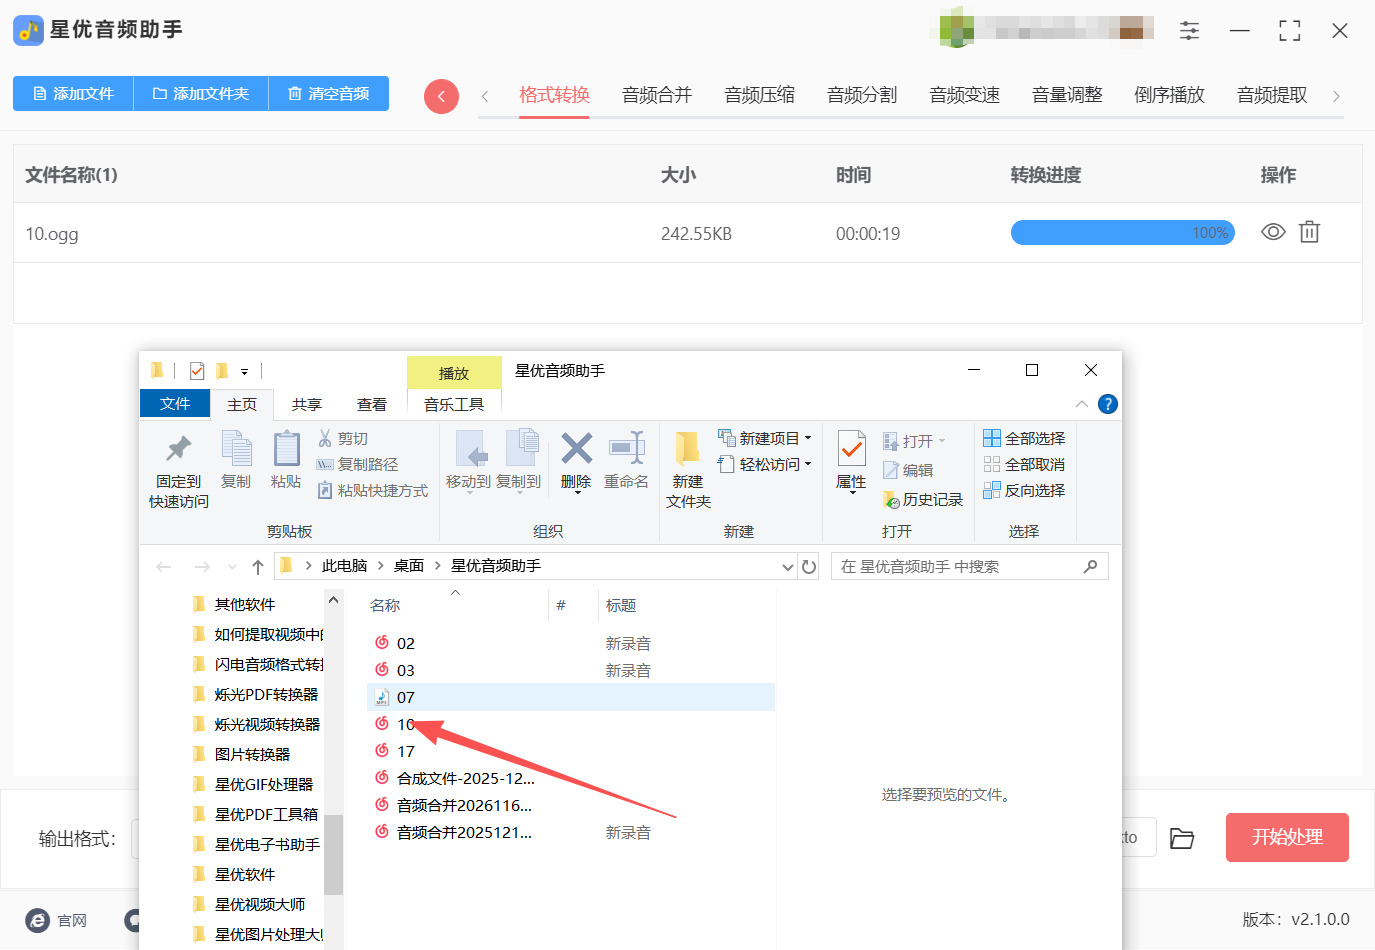Refresh the Explorer address bar location
This screenshot has height=950, width=1375.
tap(809, 567)
